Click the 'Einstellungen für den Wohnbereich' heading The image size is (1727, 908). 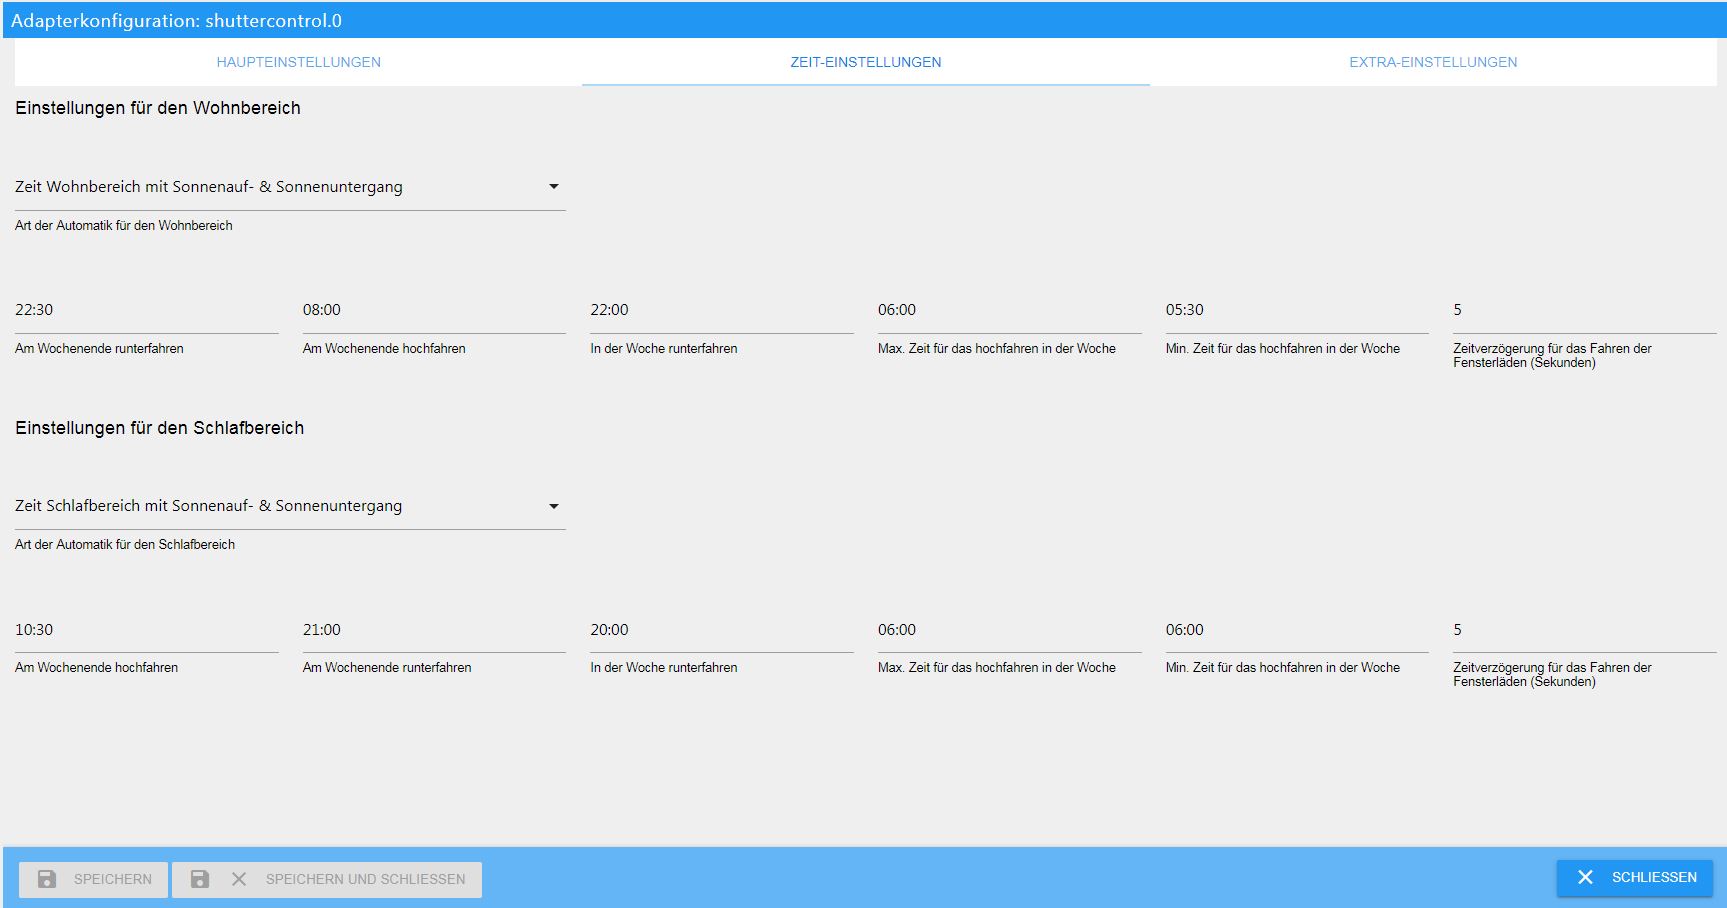pyautogui.click(x=158, y=108)
